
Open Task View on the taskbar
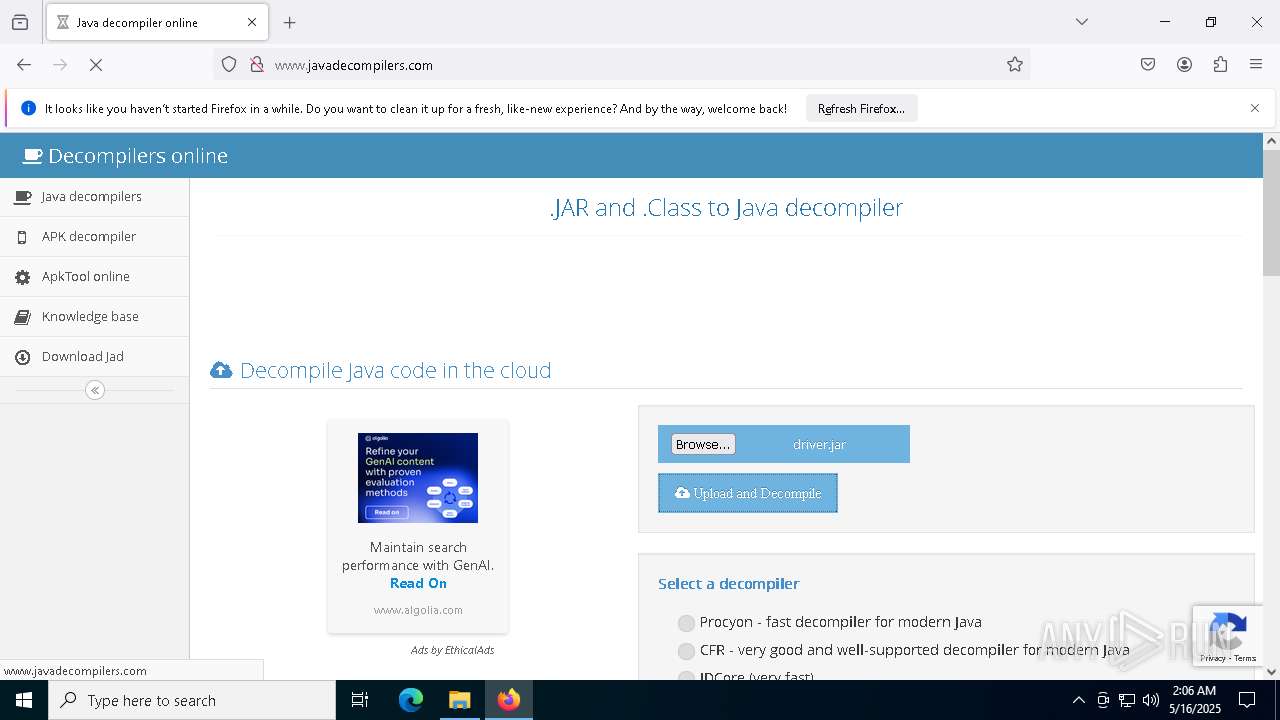[x=360, y=700]
